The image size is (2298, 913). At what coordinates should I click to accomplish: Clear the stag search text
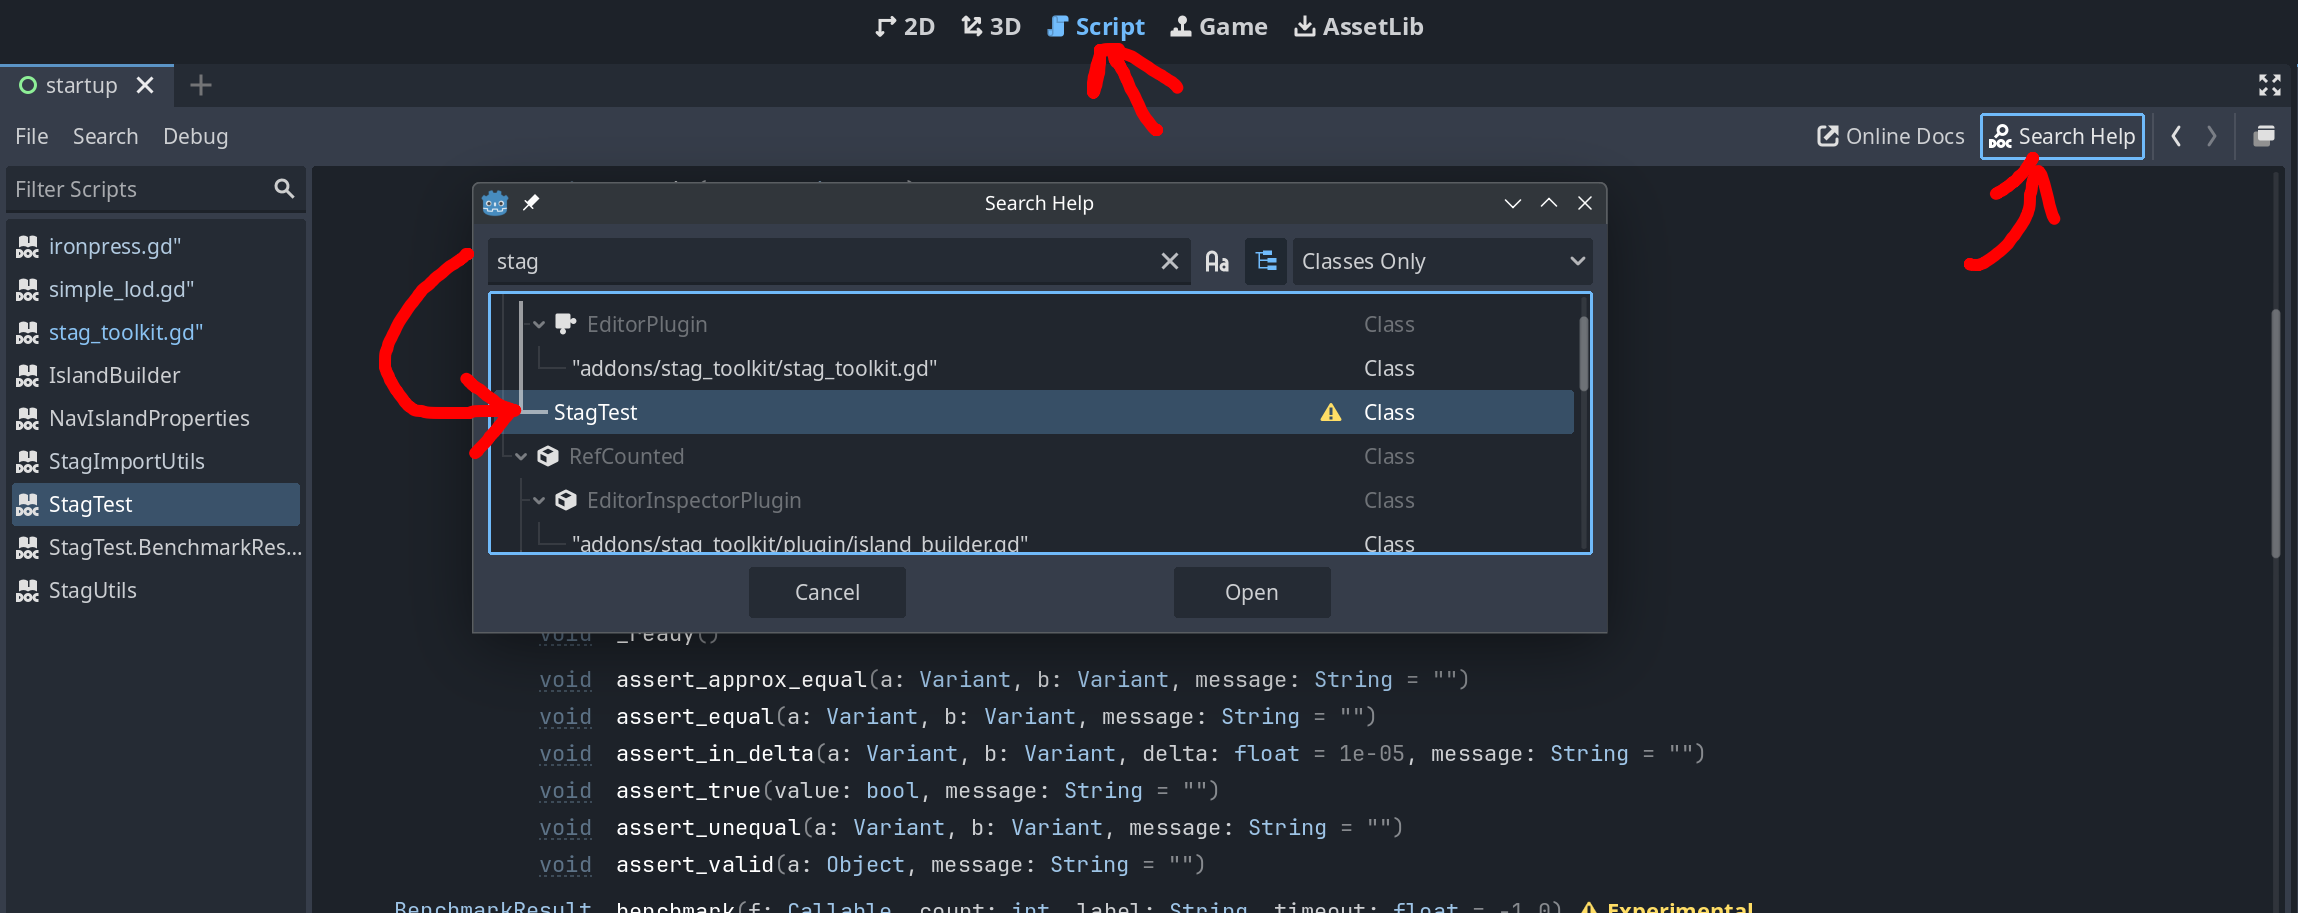1169,261
